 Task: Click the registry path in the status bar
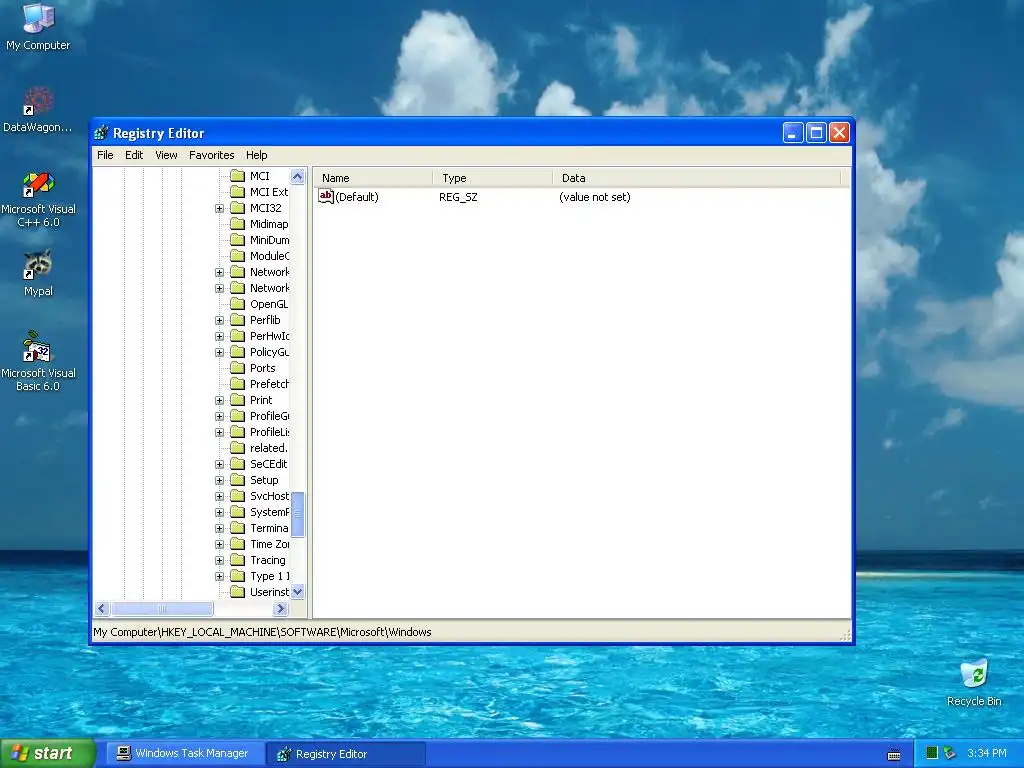click(x=263, y=632)
